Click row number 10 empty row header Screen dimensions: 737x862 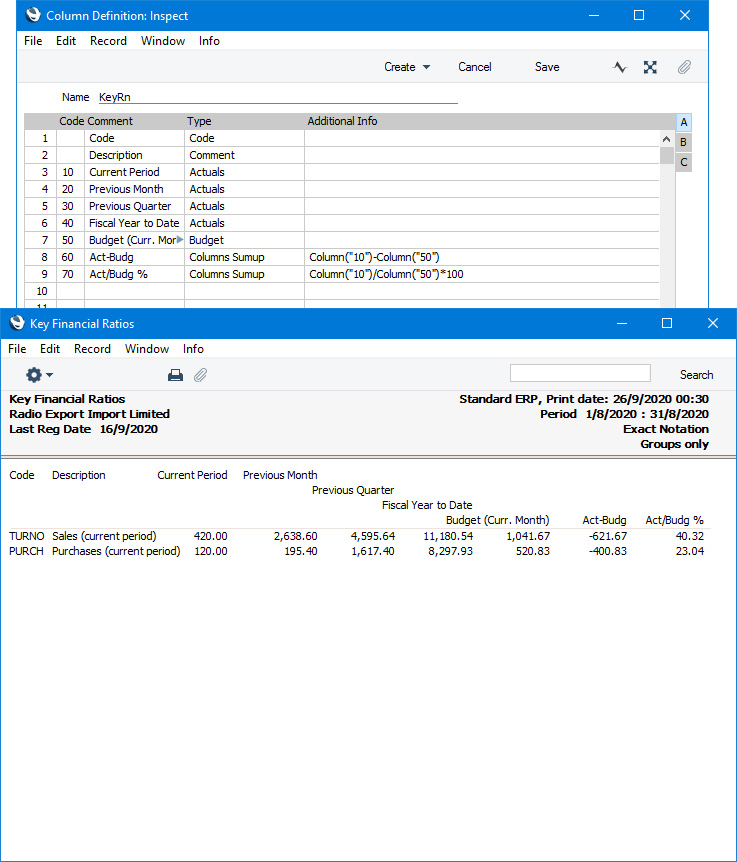pyautogui.click(x=41, y=291)
